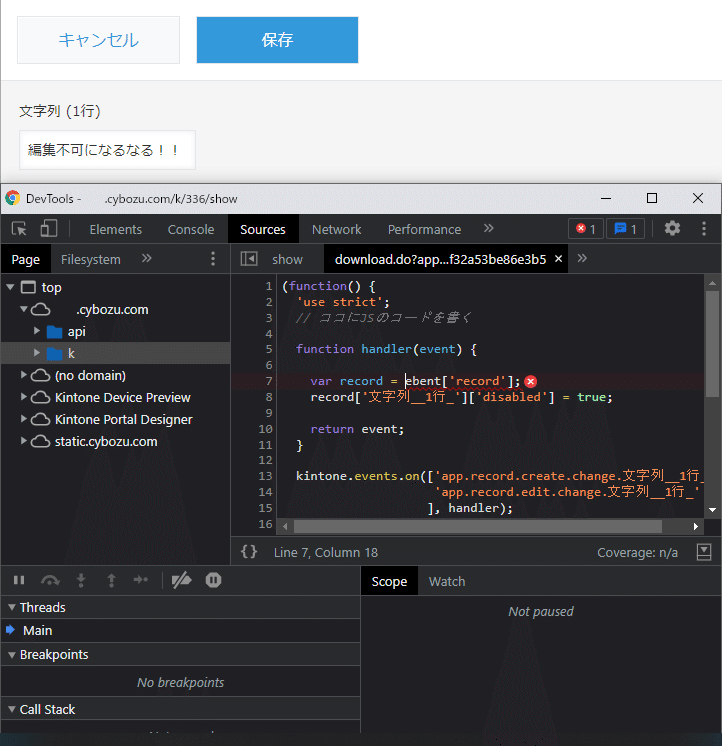The height and width of the screenshot is (746, 722).
Task: Click the step over icon
Action: coord(50,580)
